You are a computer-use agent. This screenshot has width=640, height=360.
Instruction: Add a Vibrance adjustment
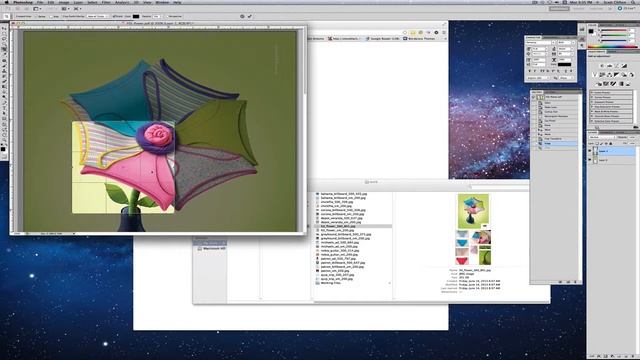[594, 75]
